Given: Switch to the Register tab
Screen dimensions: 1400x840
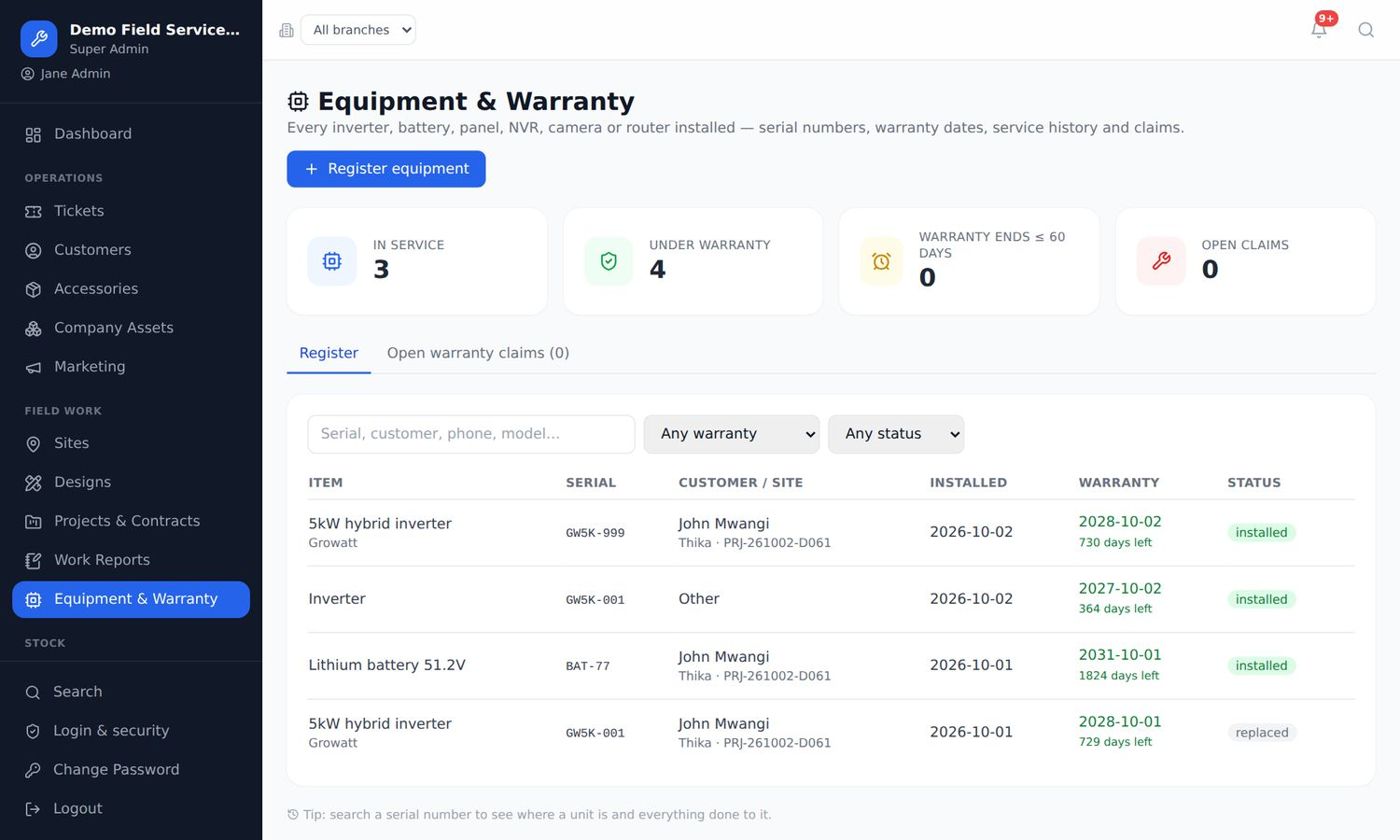Looking at the screenshot, I should [329, 353].
